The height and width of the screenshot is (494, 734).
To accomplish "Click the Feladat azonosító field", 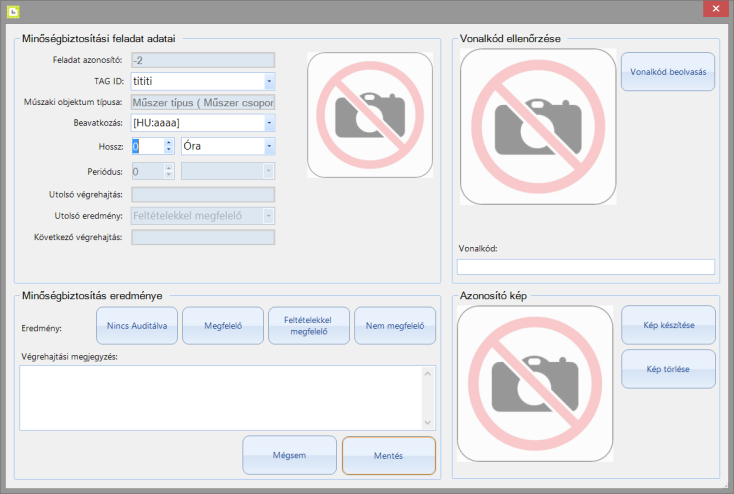I will click(203, 60).
